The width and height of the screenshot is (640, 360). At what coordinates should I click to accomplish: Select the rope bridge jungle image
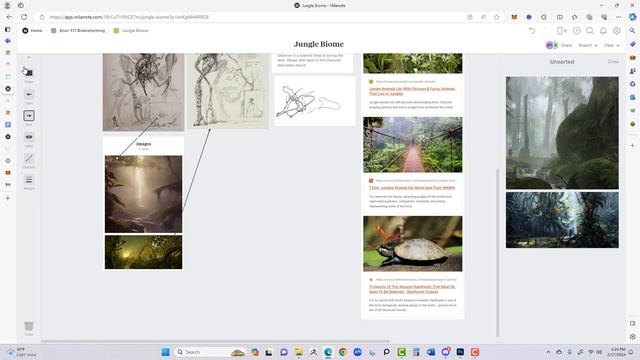click(413, 144)
